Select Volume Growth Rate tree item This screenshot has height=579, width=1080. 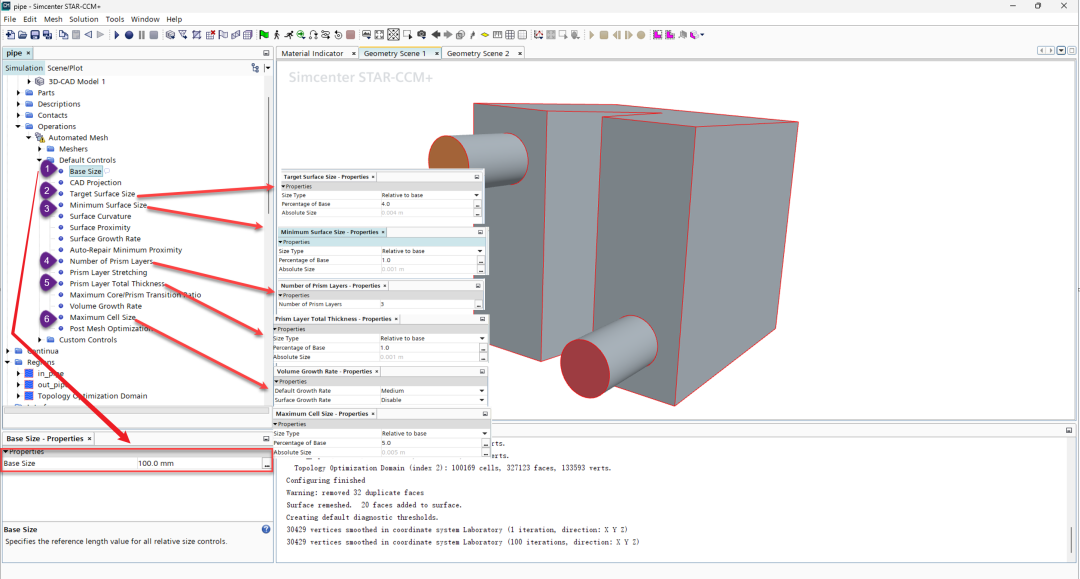pos(105,306)
